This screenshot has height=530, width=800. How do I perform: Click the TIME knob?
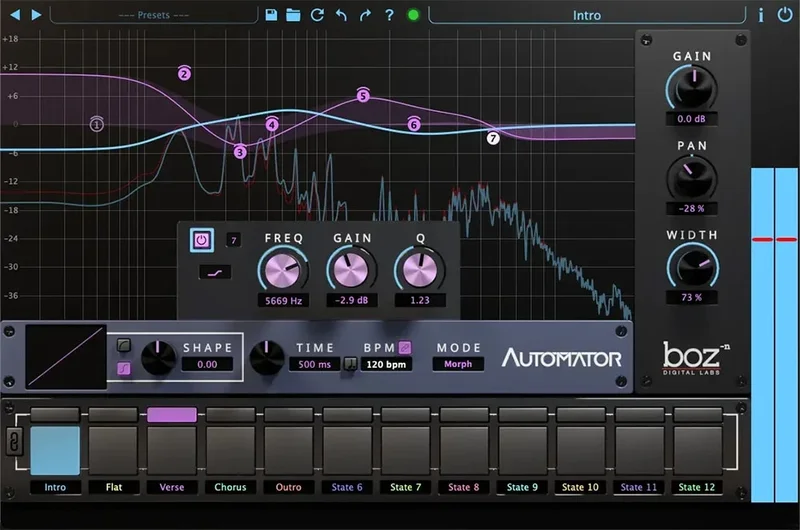click(266, 357)
